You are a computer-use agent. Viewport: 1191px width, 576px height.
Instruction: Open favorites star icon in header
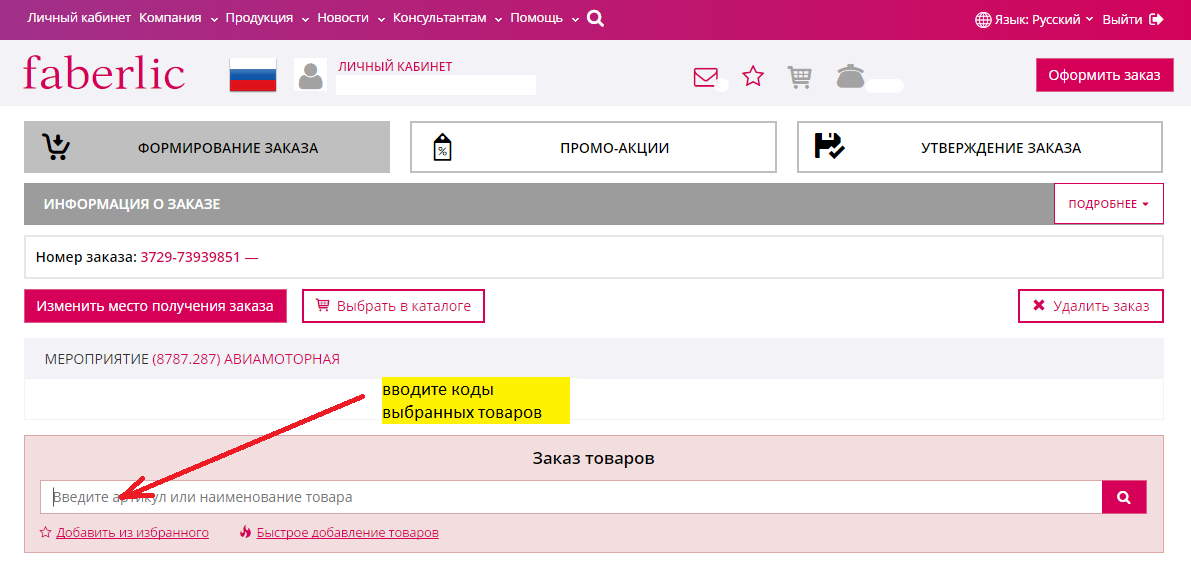[x=753, y=76]
